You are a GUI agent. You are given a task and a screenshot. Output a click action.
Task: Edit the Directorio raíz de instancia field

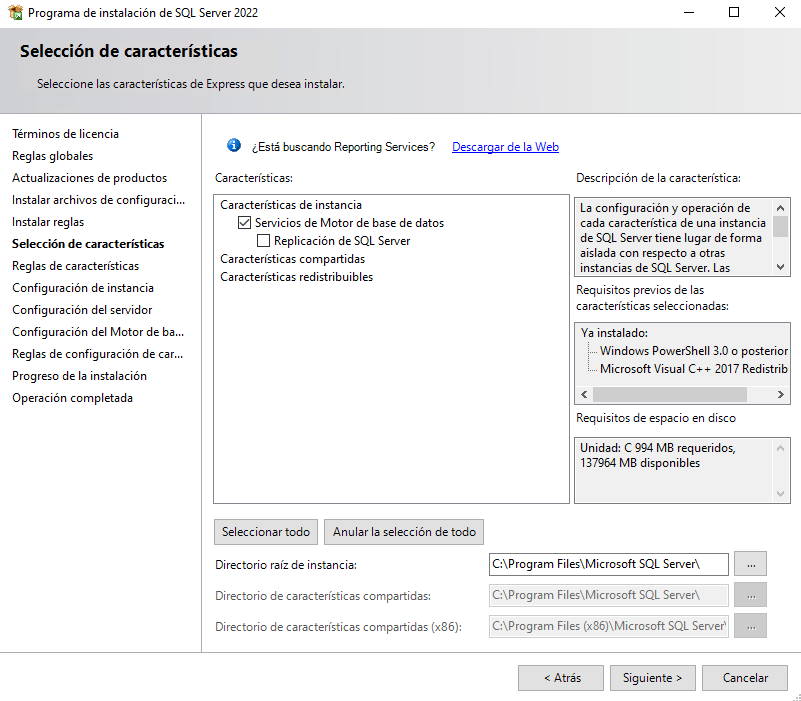coord(608,564)
